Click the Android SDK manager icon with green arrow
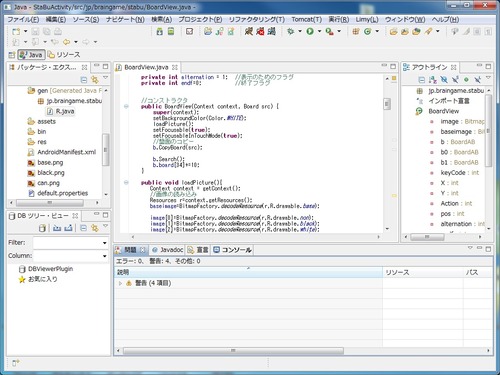This screenshot has width=500, height=375. (160, 31)
